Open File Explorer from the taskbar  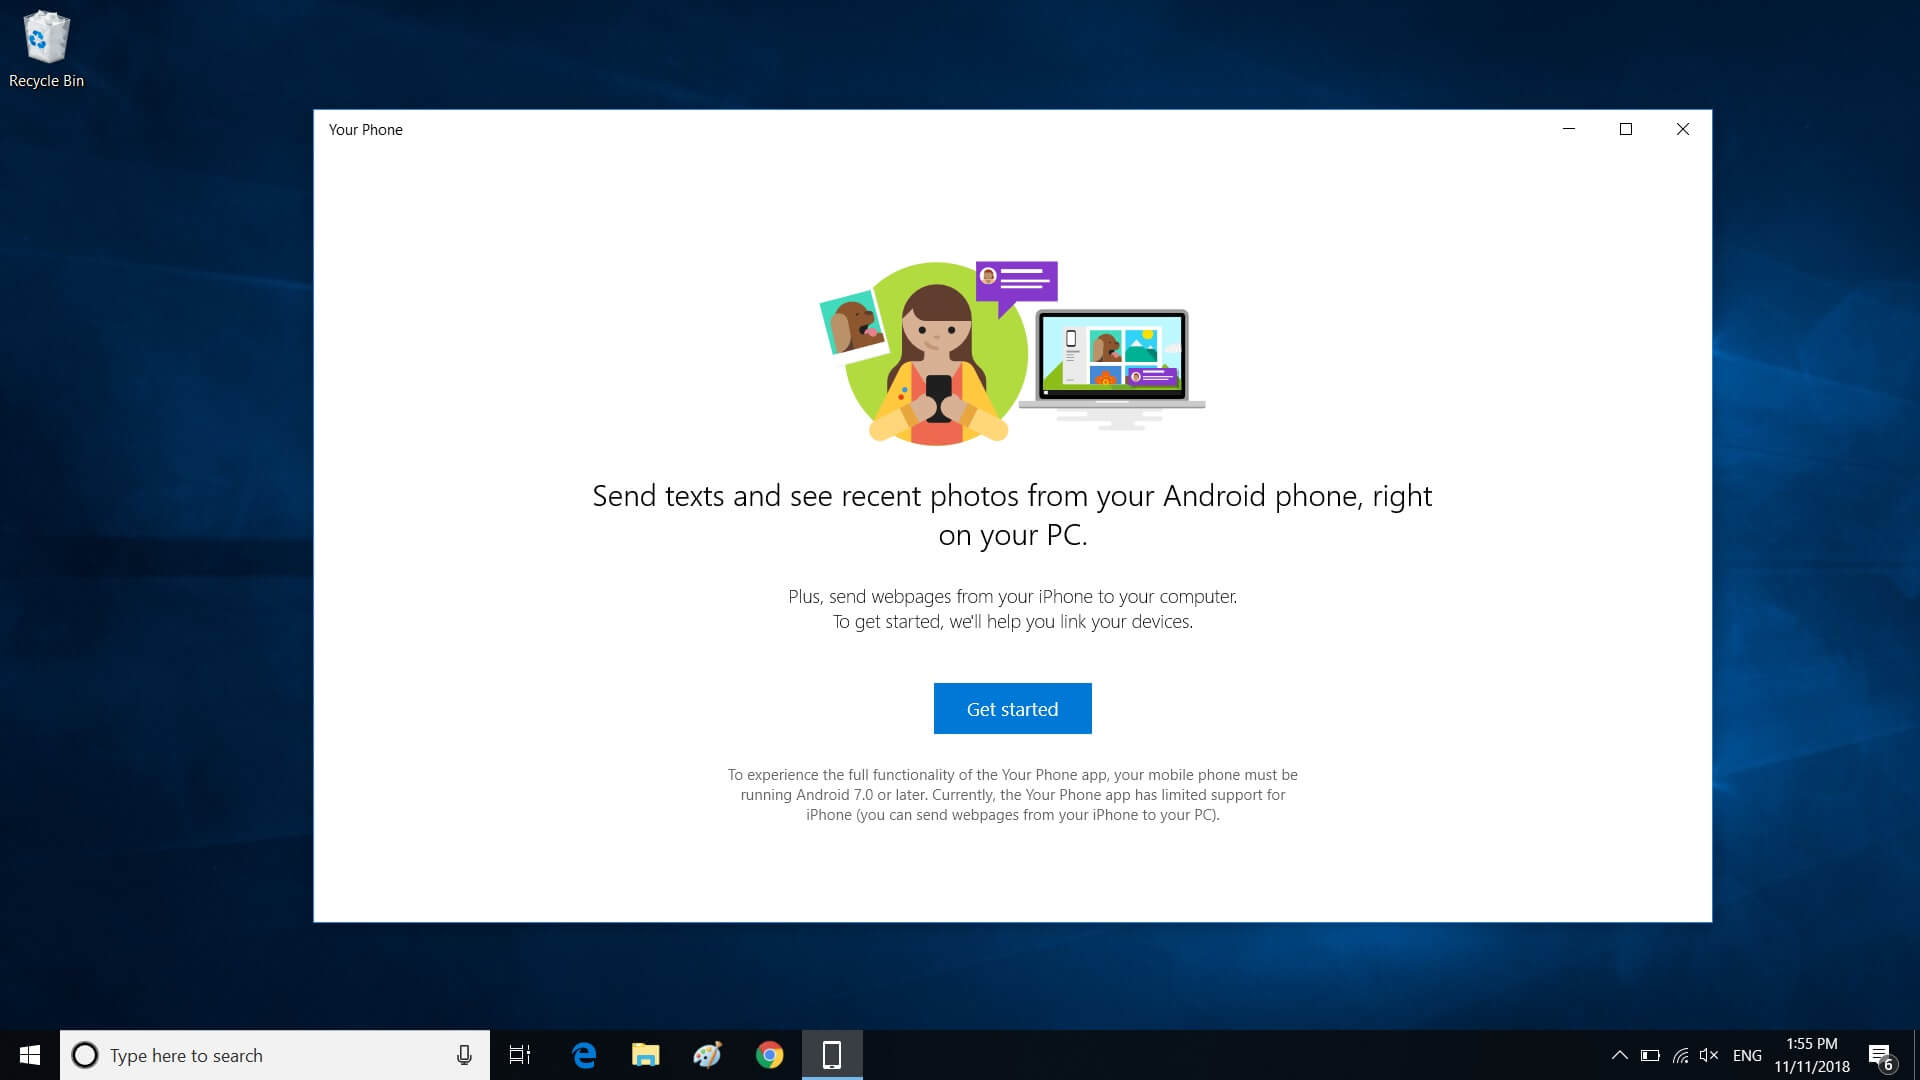coord(646,1055)
